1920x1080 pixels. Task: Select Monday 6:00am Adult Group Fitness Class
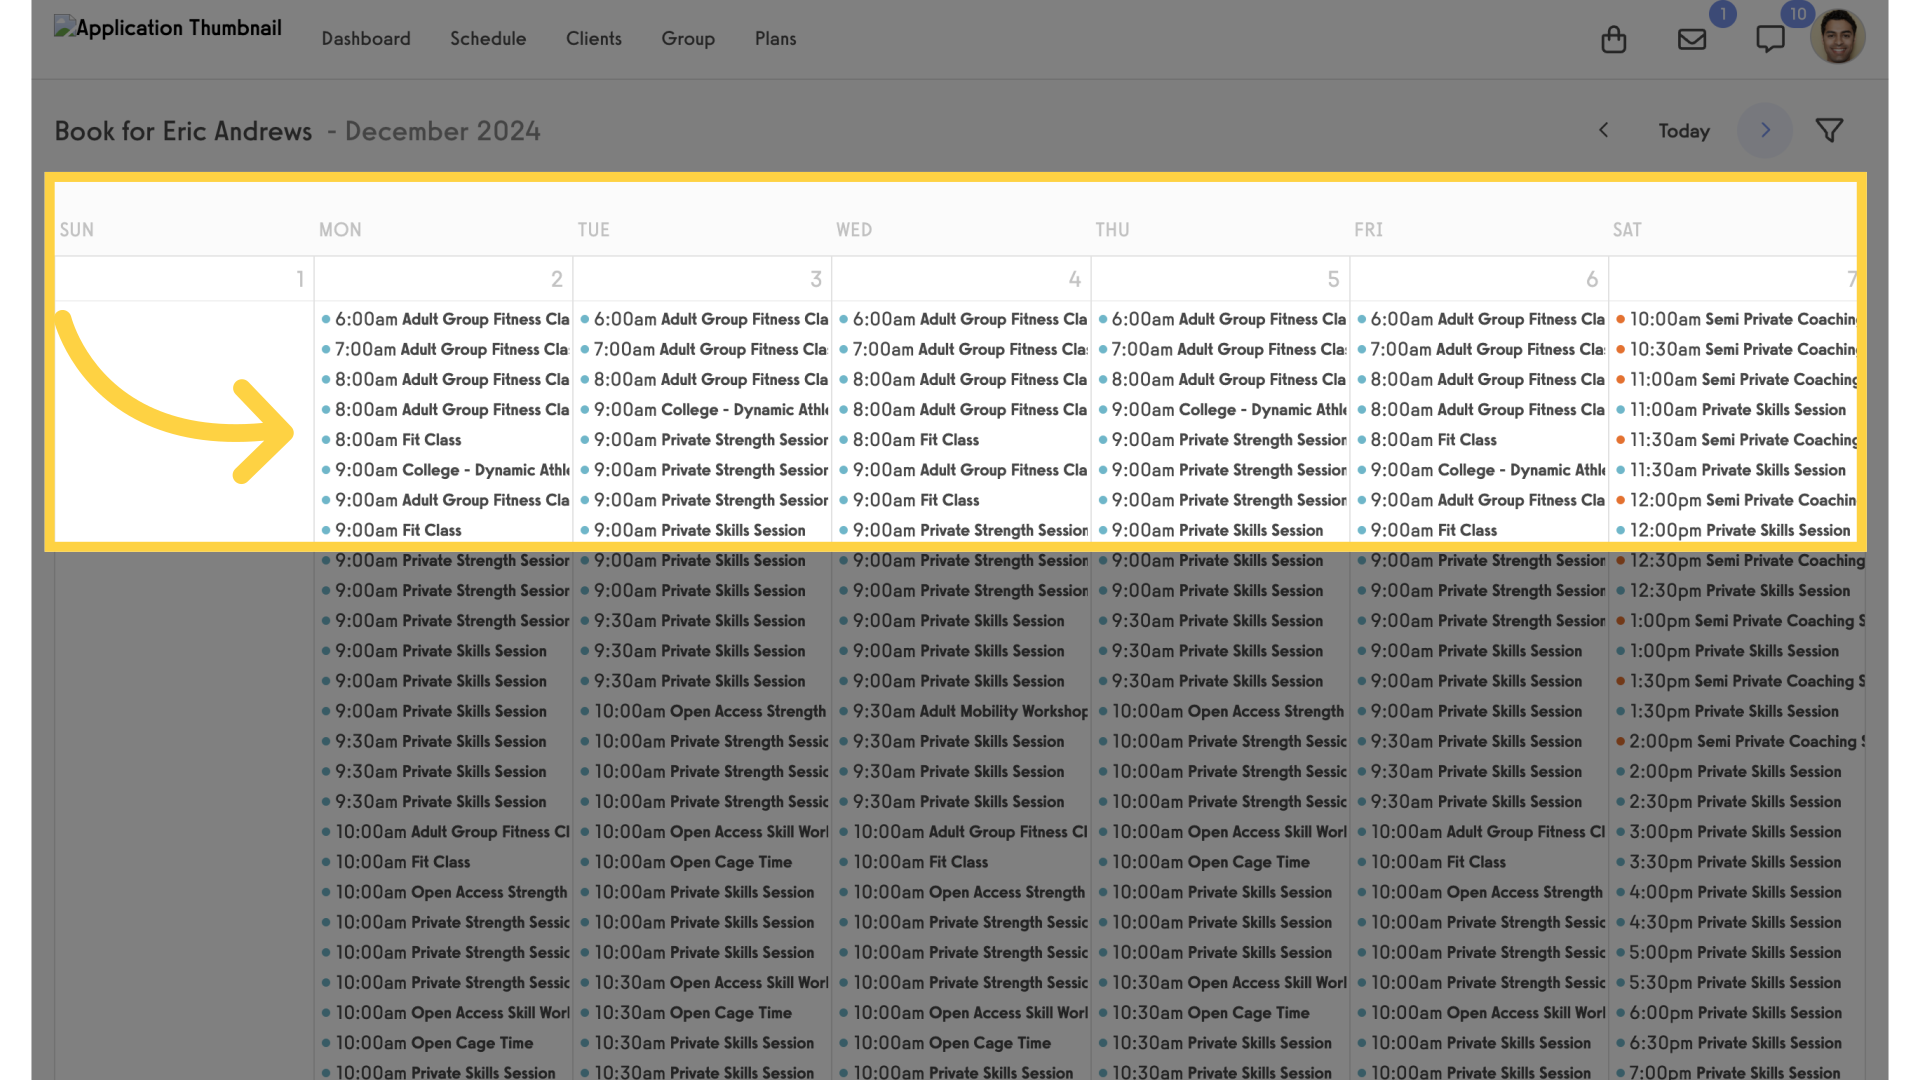(445, 319)
